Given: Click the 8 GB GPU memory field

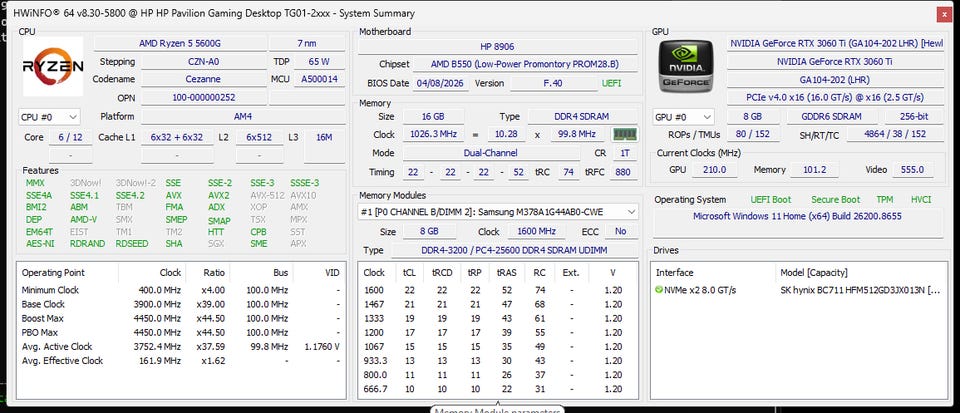Looking at the screenshot, I should [x=752, y=116].
